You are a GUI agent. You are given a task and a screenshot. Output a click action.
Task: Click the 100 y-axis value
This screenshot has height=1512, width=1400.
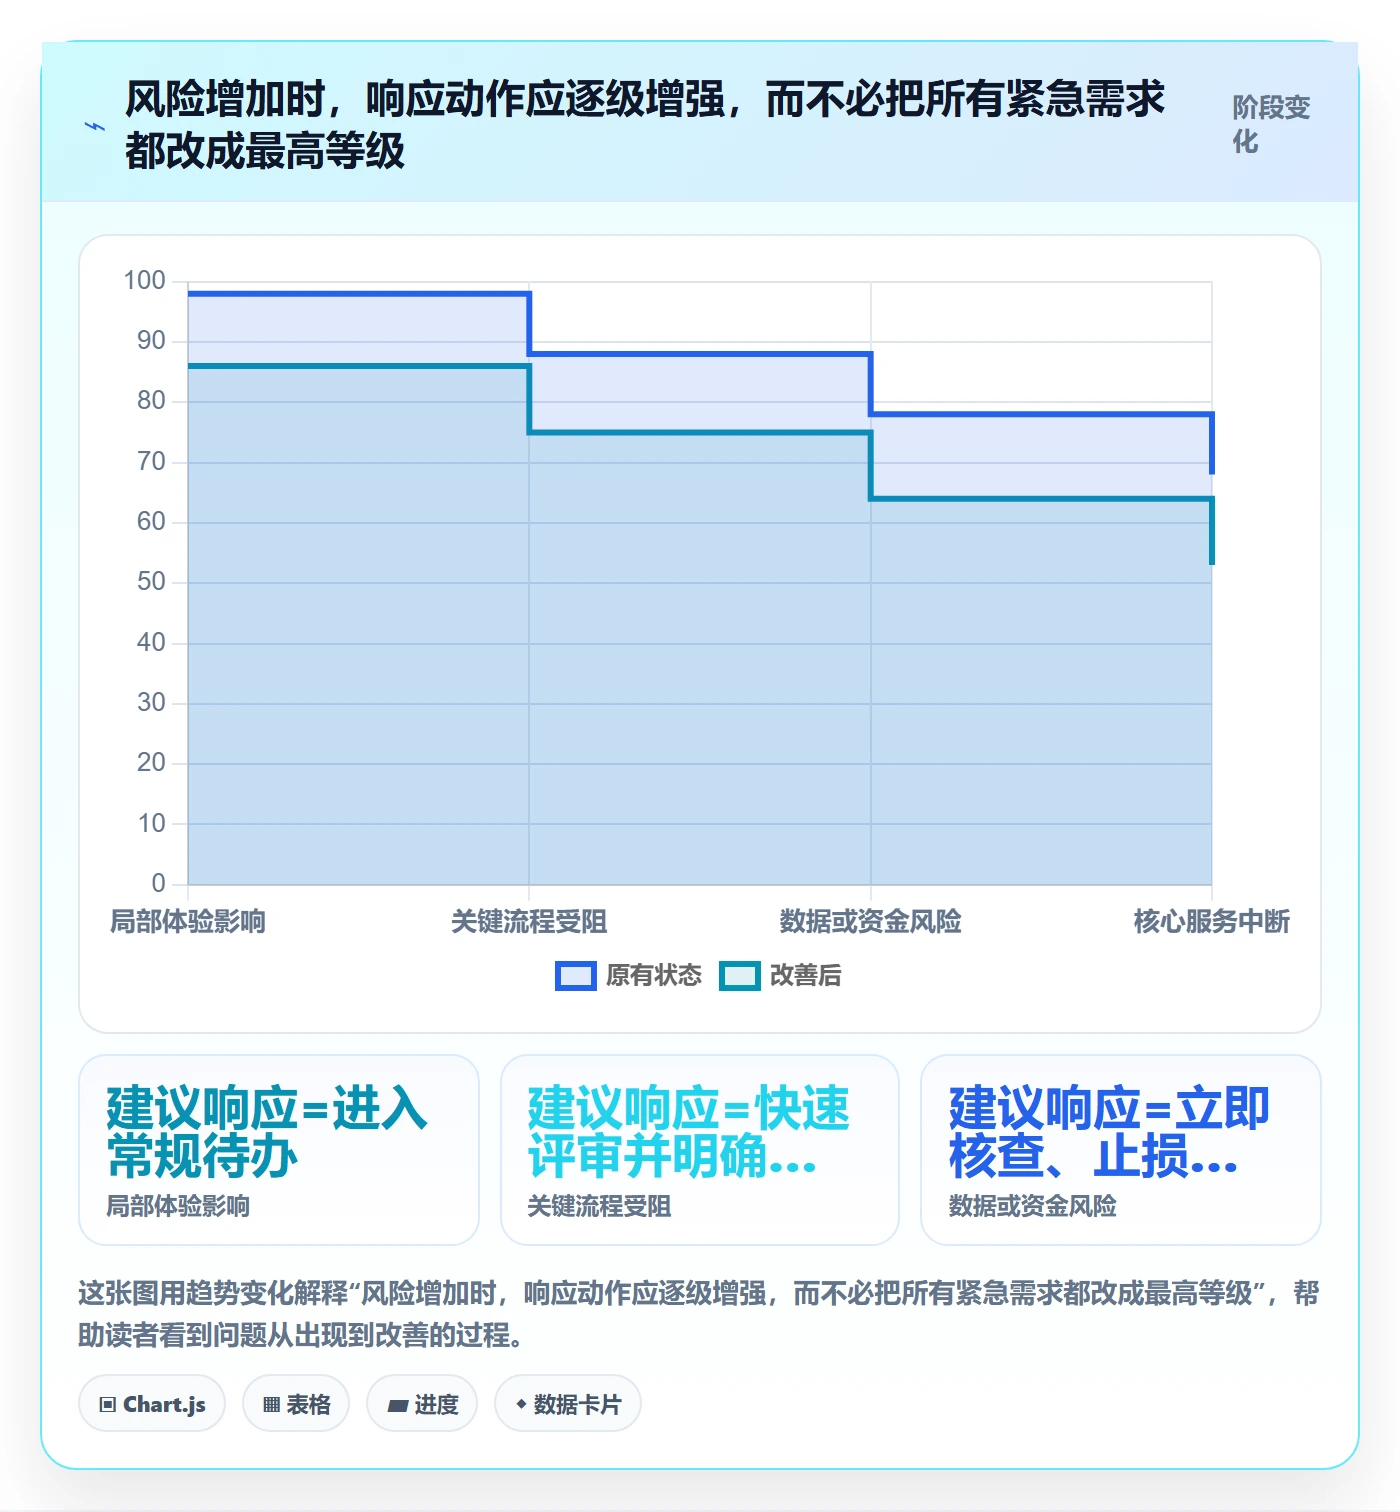click(144, 281)
